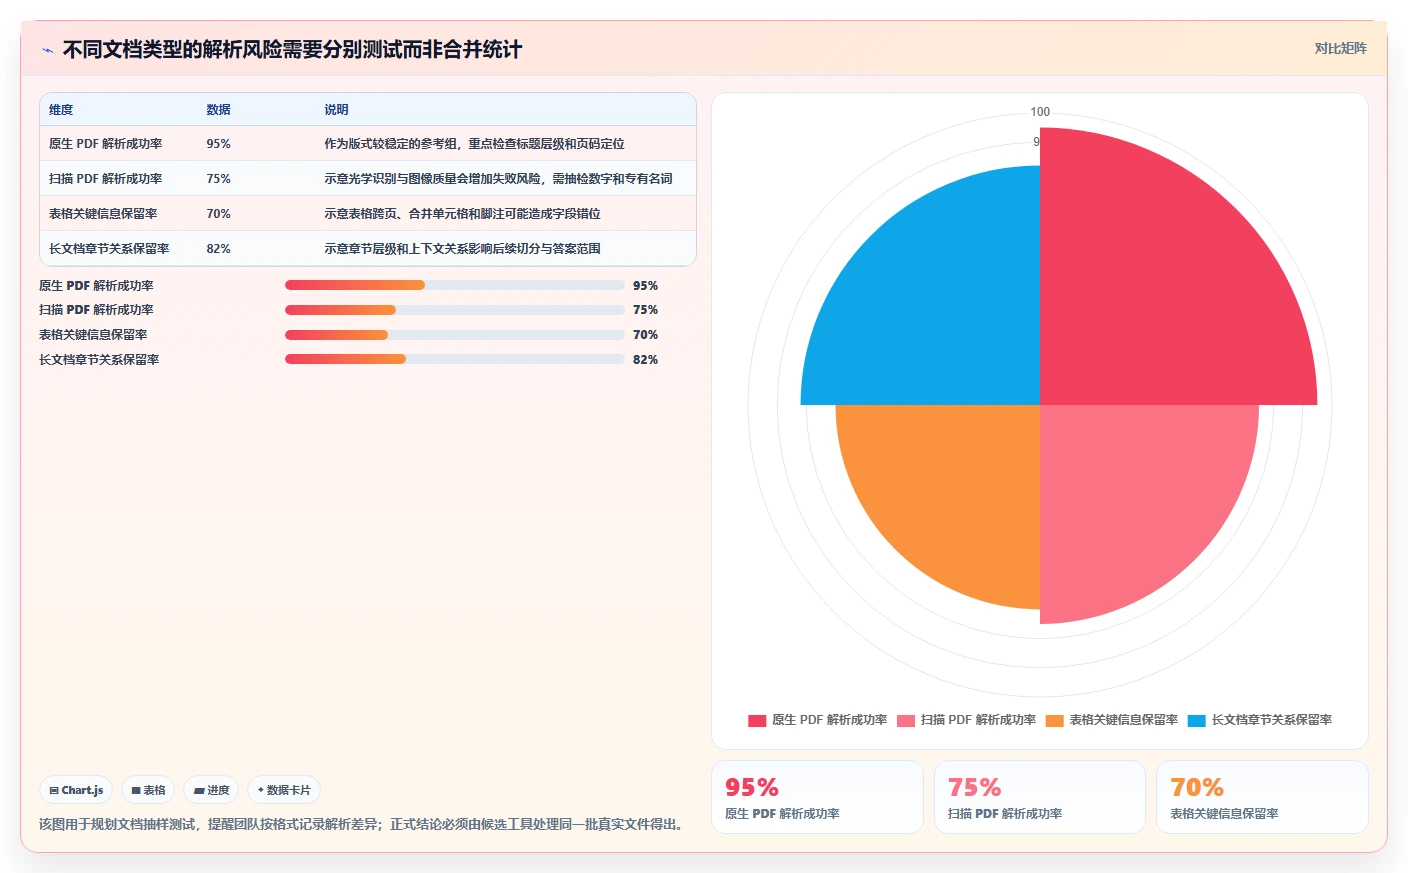Click the 数据卡片 tag chip

pyautogui.click(x=284, y=790)
